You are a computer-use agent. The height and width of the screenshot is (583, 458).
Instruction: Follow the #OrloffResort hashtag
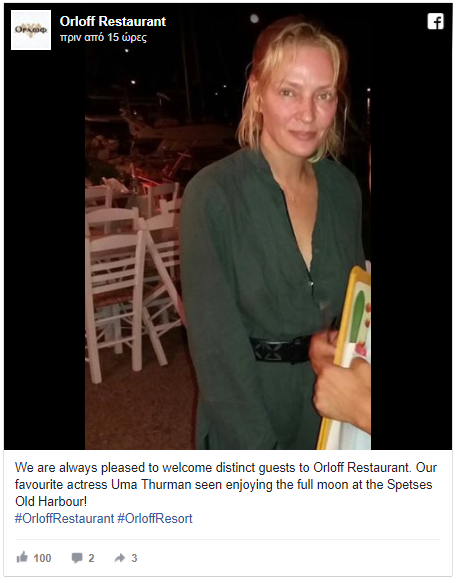pyautogui.click(x=155, y=518)
